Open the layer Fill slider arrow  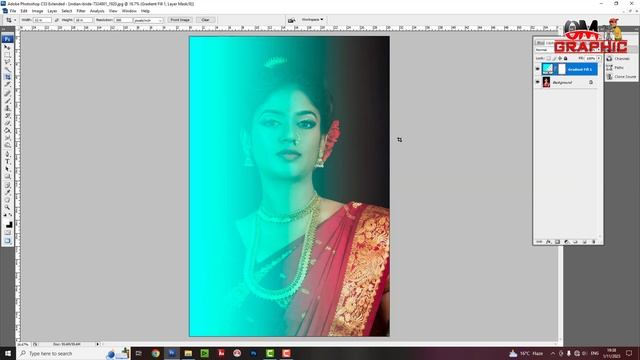pyautogui.click(x=599, y=58)
